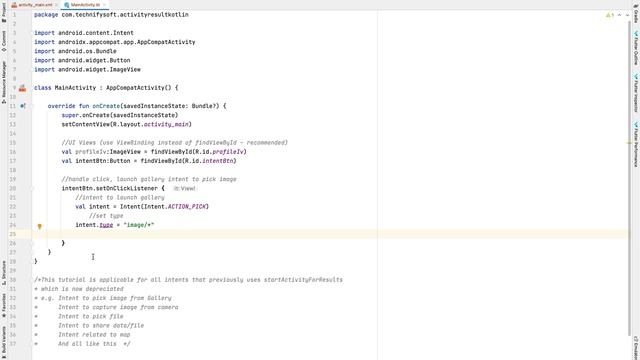The width and height of the screenshot is (640, 360).
Task: Click line number 1 in the gutter
Action: pos(14,15)
